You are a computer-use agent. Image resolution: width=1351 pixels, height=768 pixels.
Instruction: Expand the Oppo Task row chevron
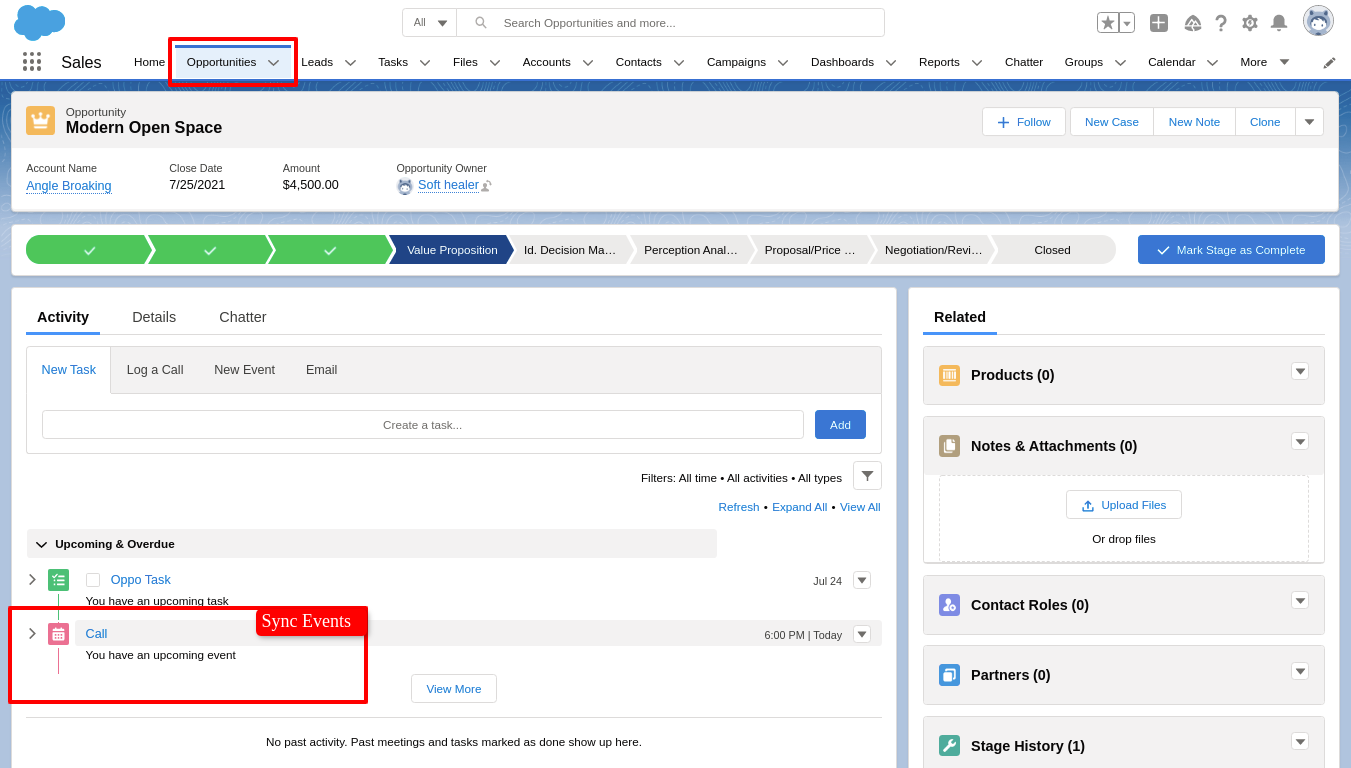tap(32, 580)
